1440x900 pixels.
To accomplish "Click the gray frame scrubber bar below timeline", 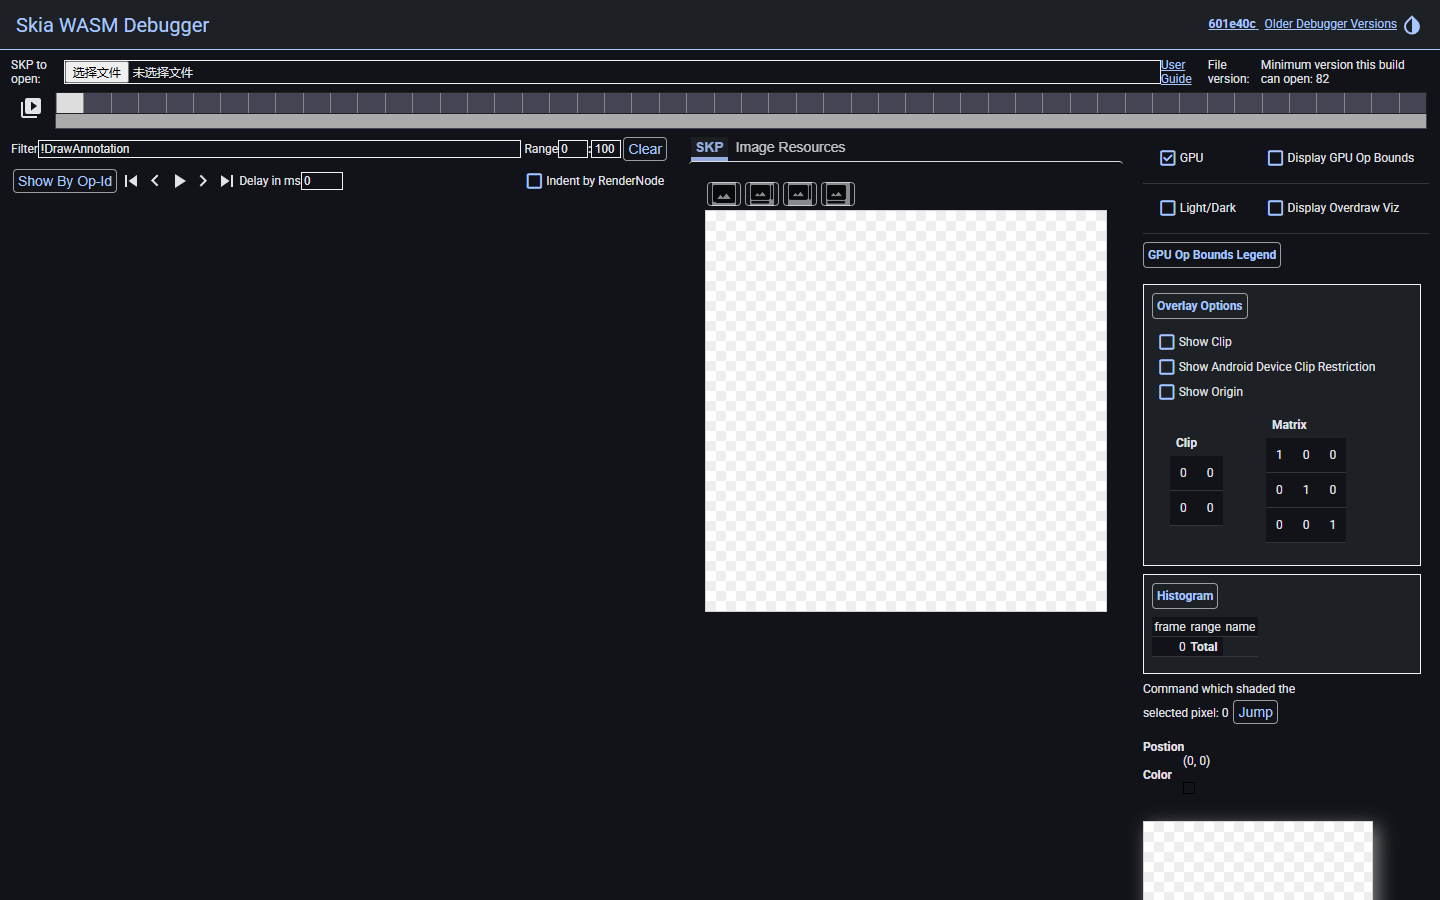I will pos(741,121).
